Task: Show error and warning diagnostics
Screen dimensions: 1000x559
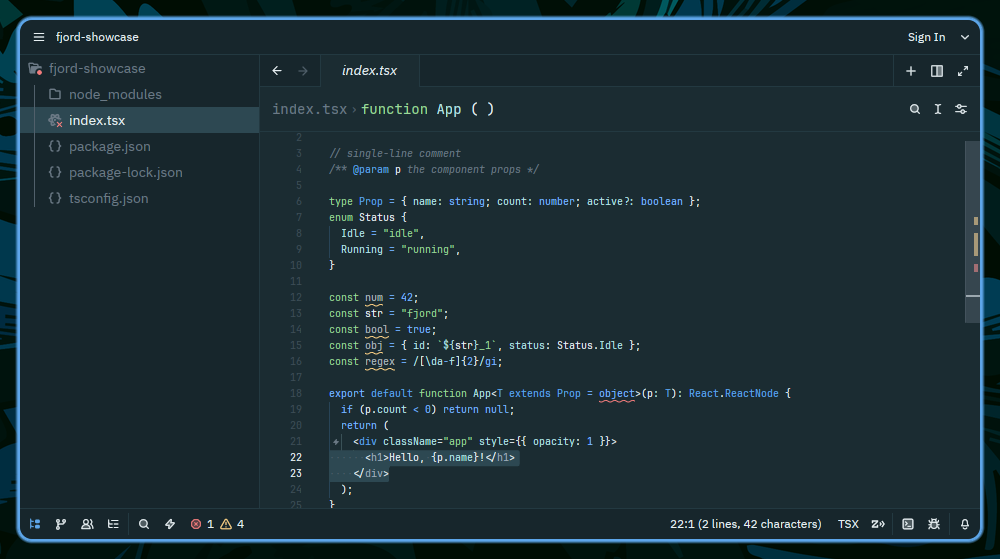Action: (217, 524)
